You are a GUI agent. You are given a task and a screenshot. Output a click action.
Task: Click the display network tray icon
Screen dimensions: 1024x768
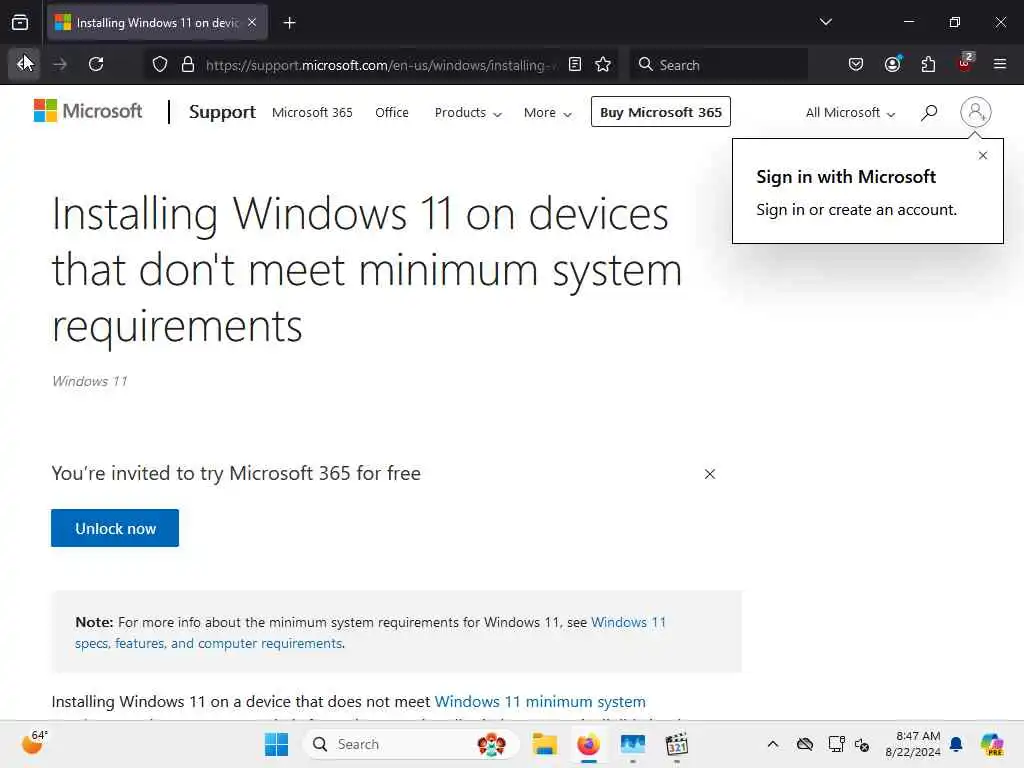836,744
